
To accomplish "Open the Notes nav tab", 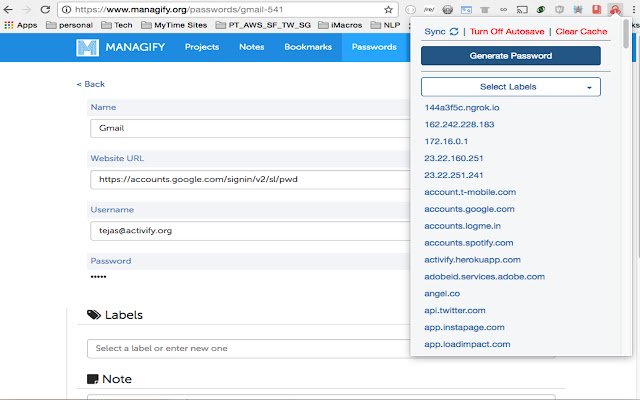I will tap(251, 47).
